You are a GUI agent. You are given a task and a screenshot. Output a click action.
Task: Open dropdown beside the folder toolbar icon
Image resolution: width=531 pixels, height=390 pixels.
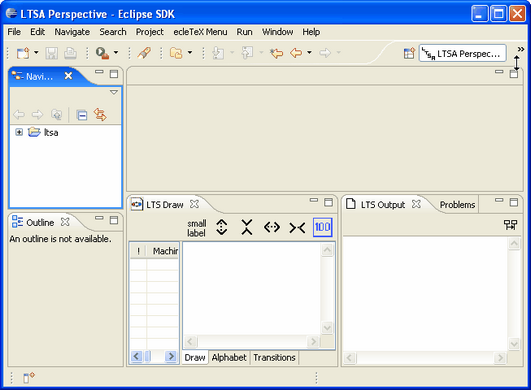190,52
